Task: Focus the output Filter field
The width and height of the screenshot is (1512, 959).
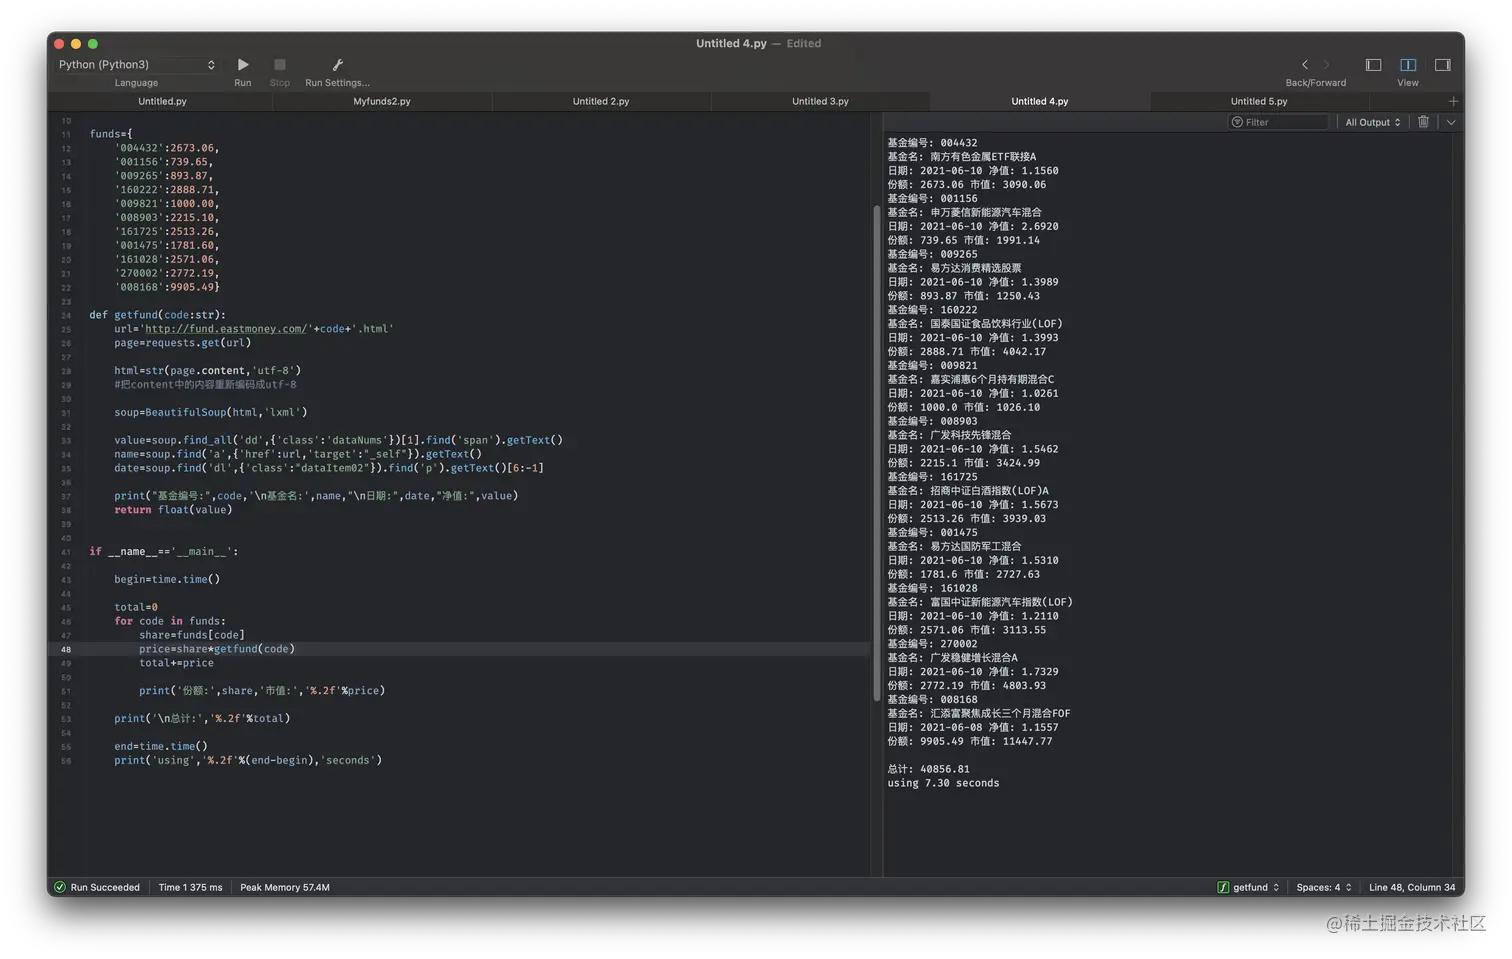Action: pyautogui.click(x=1278, y=122)
